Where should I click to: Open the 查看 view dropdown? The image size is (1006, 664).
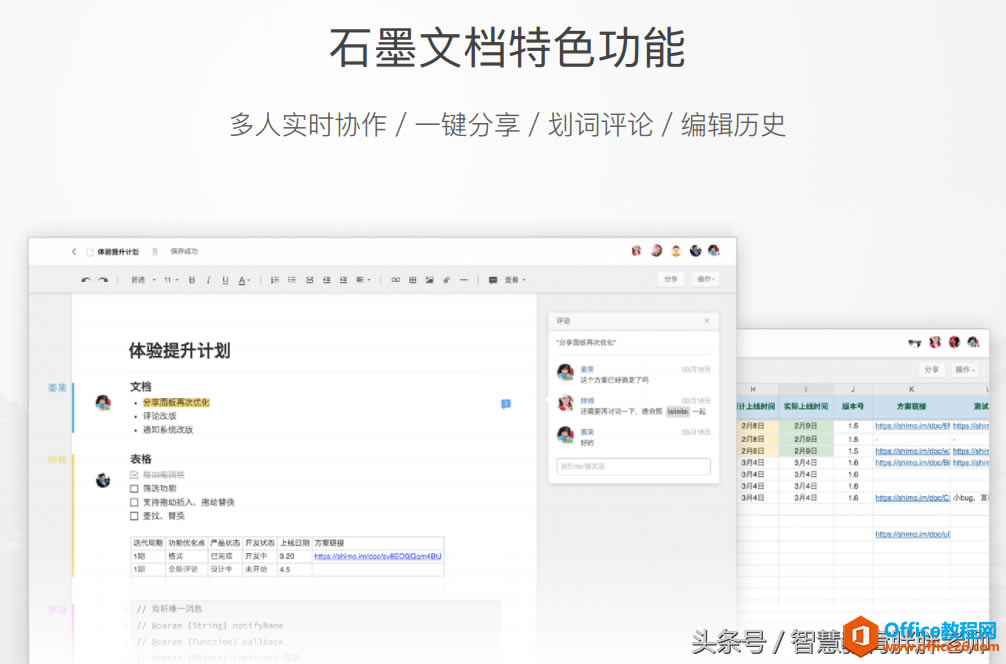click(x=515, y=280)
